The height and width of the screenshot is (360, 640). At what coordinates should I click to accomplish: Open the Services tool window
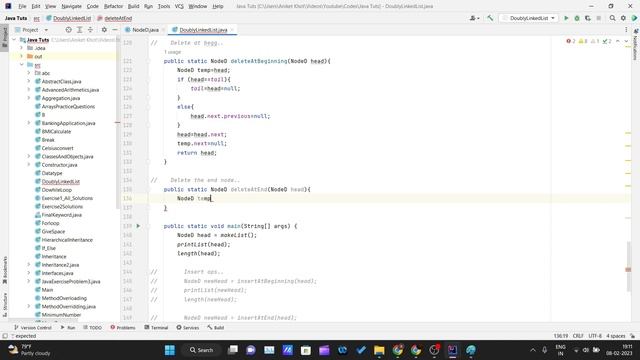tap(188, 327)
